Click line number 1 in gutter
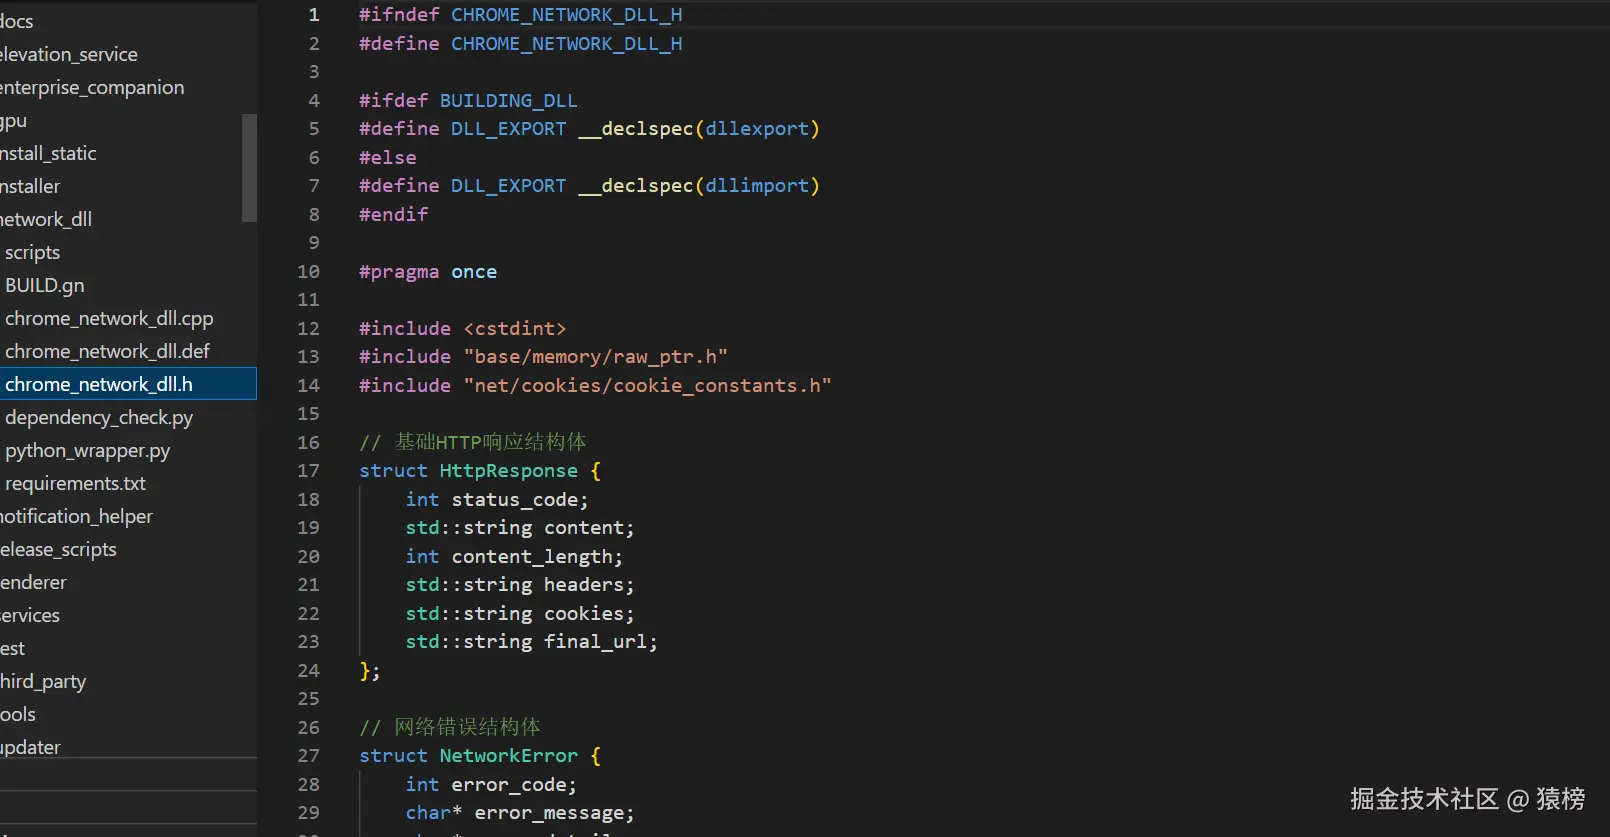Image resolution: width=1610 pixels, height=837 pixels. click(314, 15)
